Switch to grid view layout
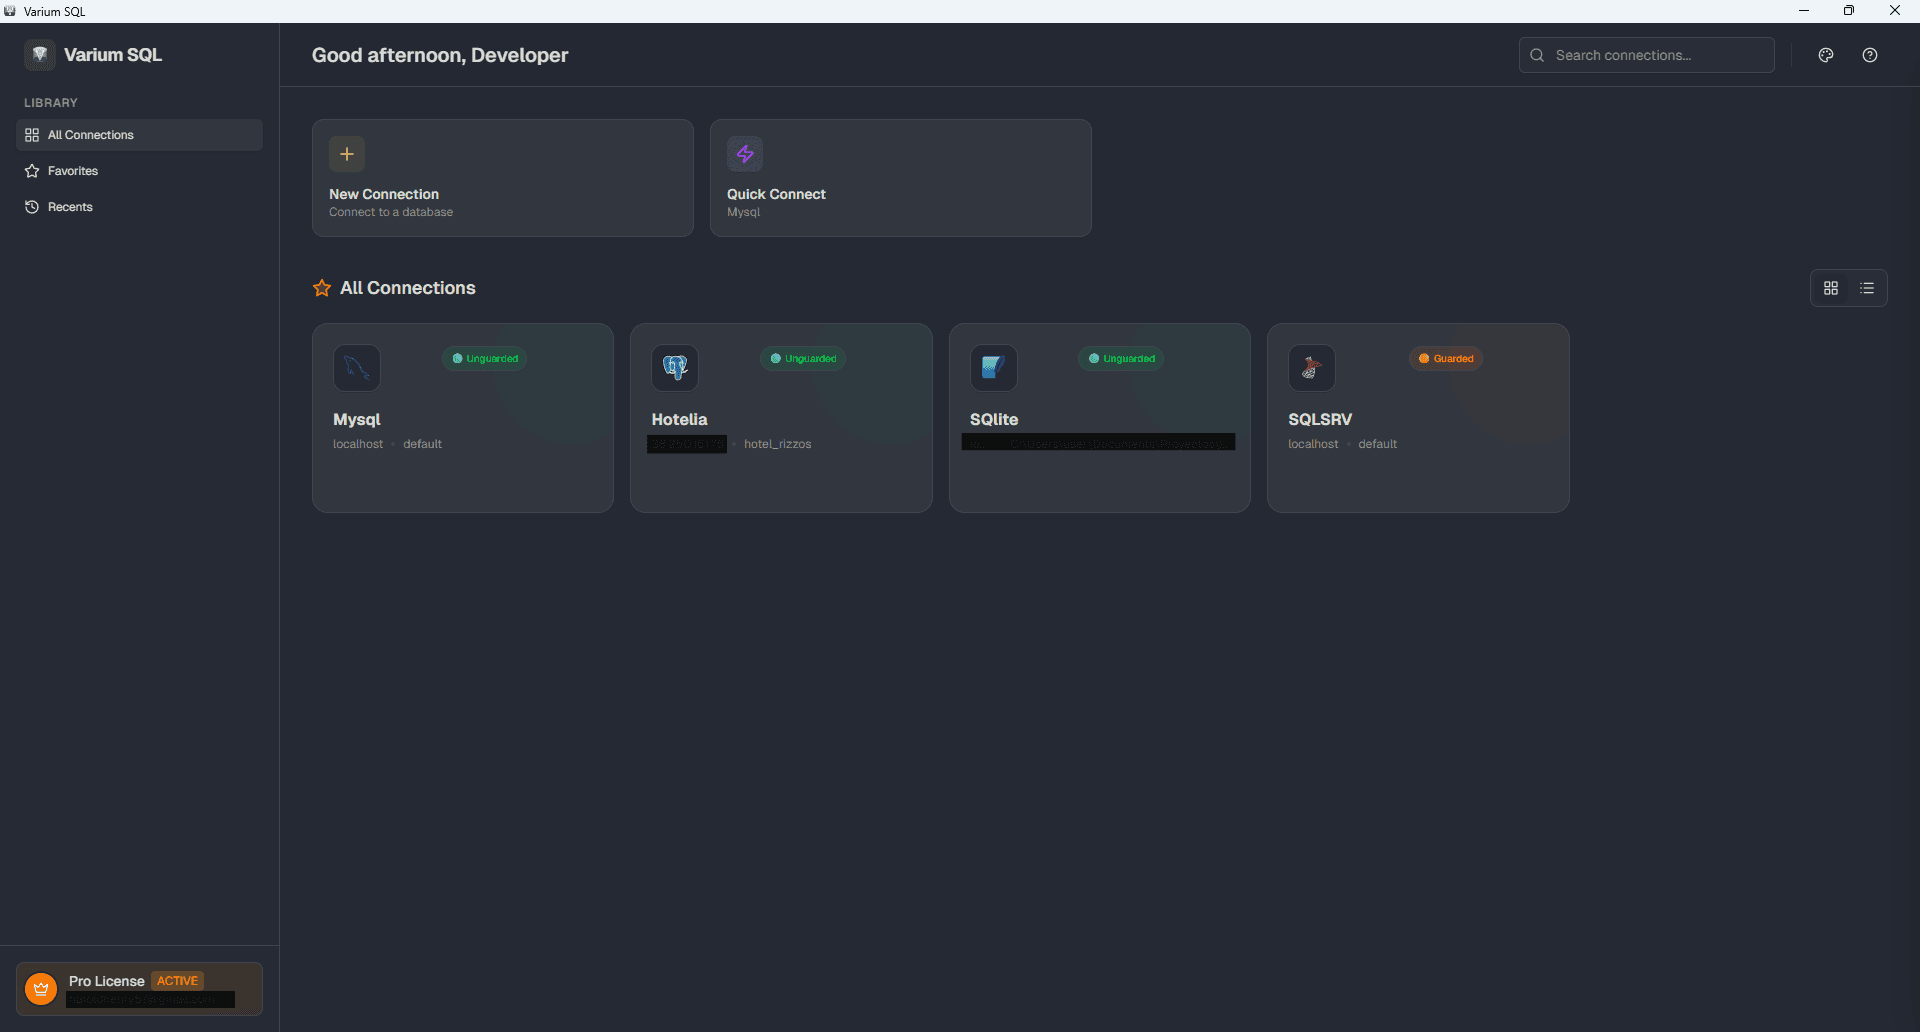This screenshot has width=1920, height=1032. 1831,288
